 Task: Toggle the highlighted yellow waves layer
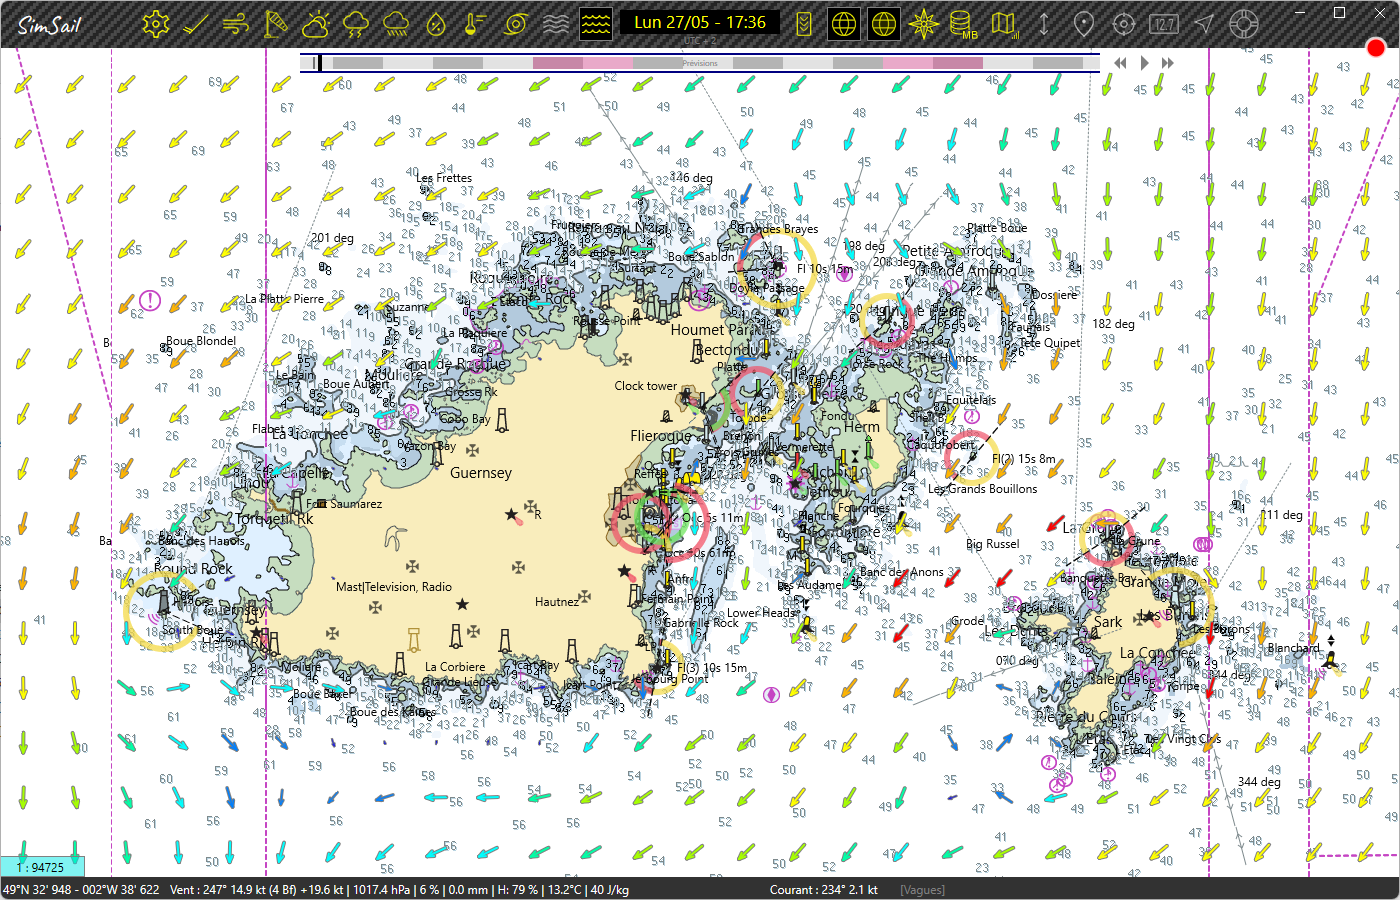pyautogui.click(x=596, y=24)
